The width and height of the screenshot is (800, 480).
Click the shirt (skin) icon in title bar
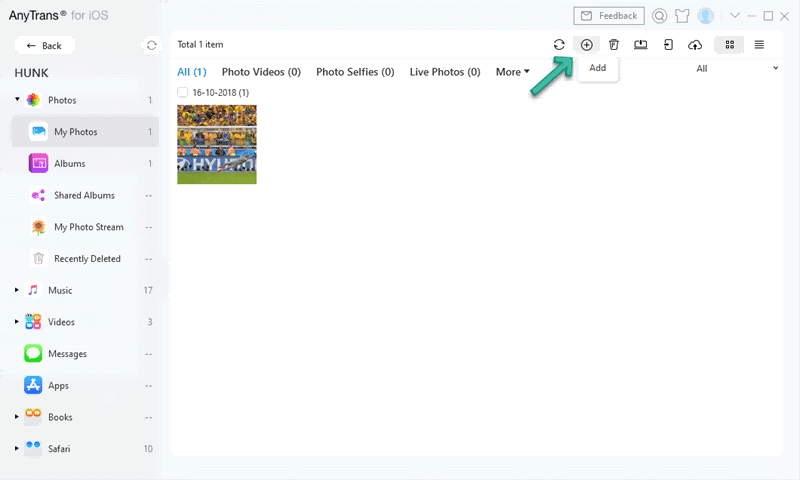[x=682, y=16]
